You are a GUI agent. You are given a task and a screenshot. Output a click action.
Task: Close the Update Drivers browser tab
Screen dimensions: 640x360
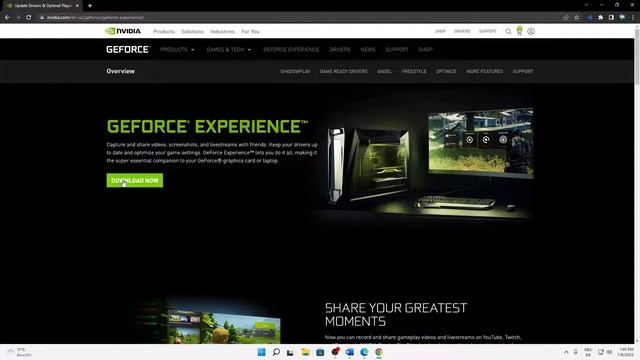point(77,6)
